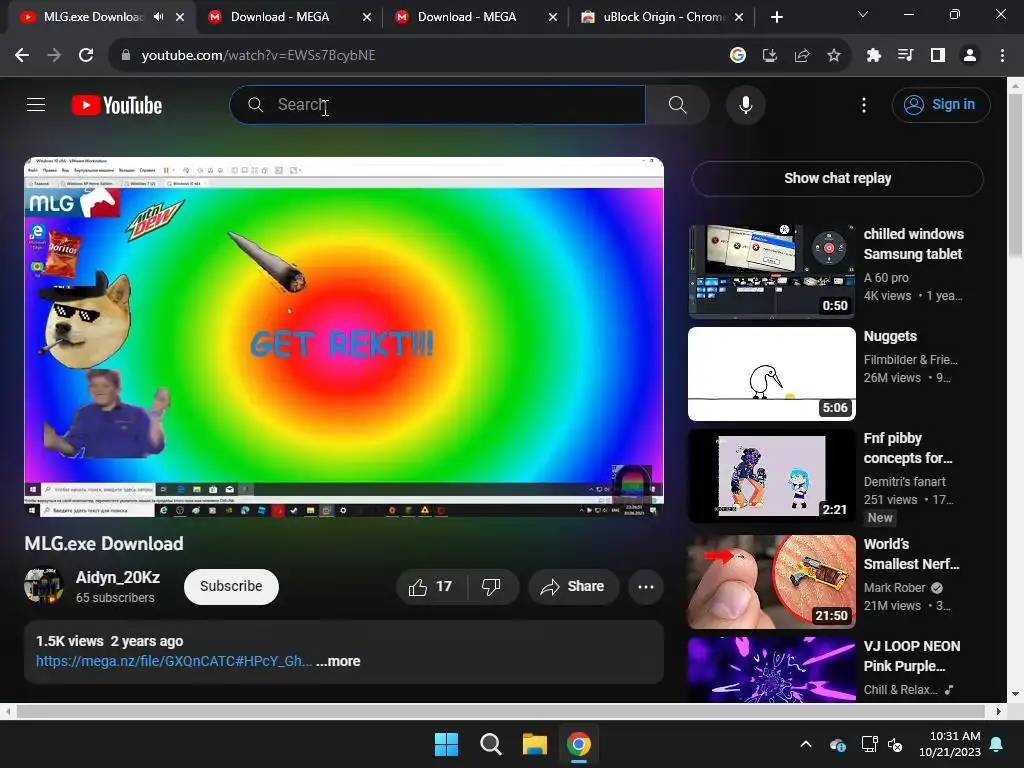This screenshot has height=768, width=1024.
Task: Click the vertical page scrollbar thumb
Action: (1016, 175)
